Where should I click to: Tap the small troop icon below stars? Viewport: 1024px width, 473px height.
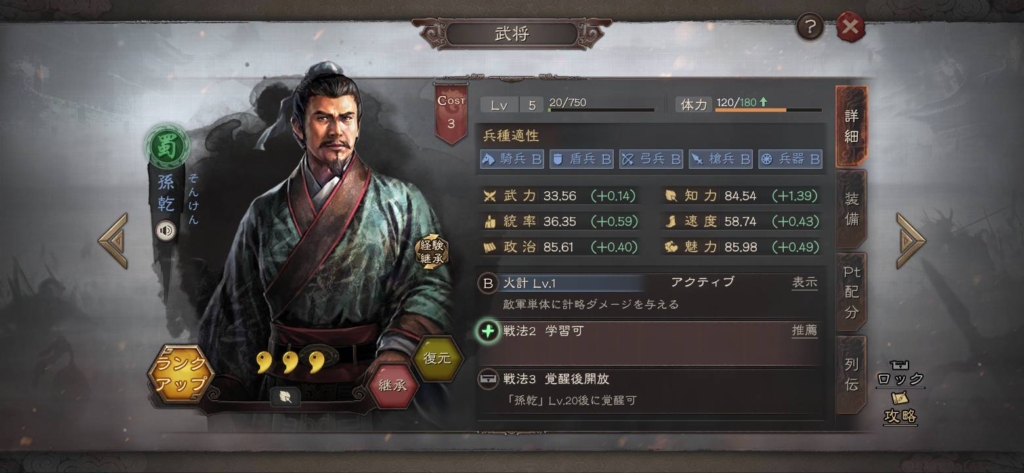click(285, 396)
